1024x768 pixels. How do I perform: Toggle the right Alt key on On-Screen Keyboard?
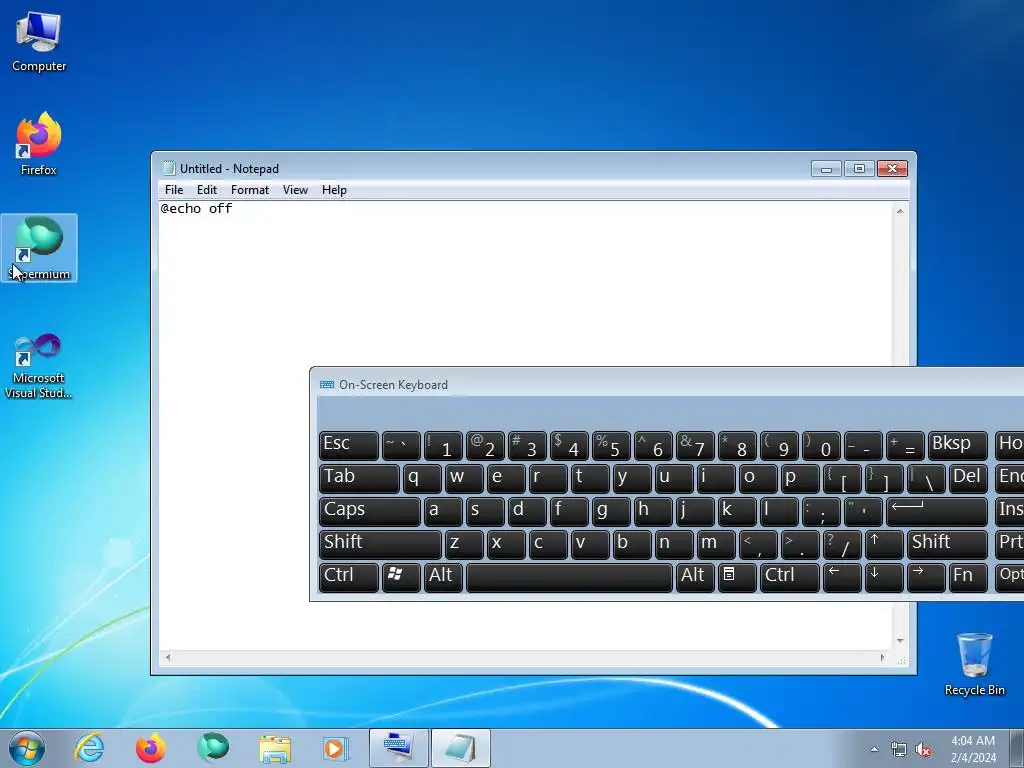point(695,577)
